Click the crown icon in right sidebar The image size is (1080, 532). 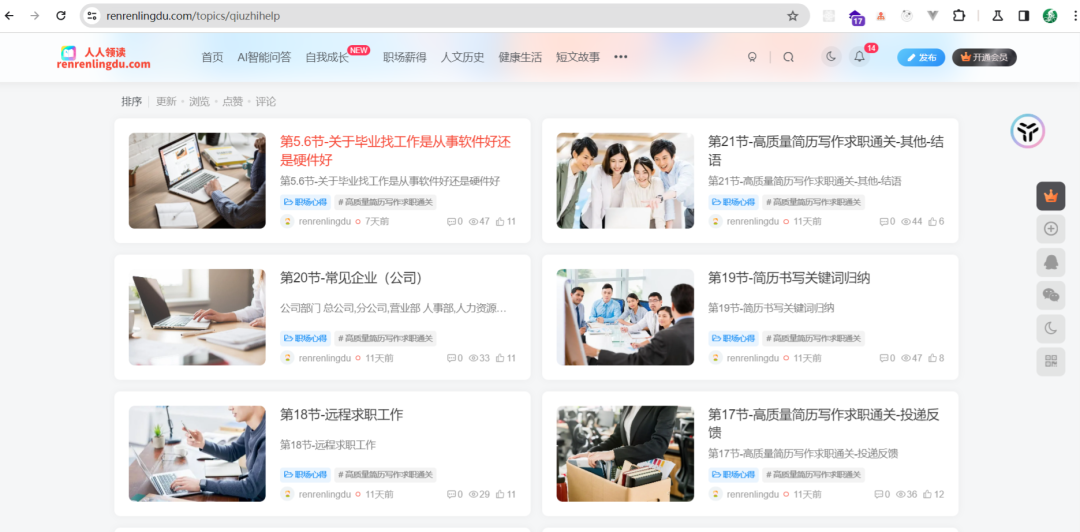point(1050,196)
